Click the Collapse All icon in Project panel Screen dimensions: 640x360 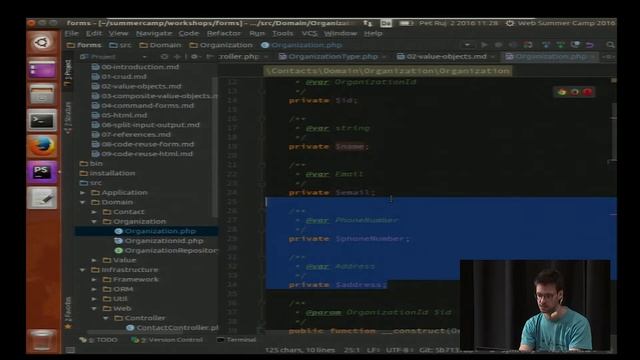pos(177,57)
